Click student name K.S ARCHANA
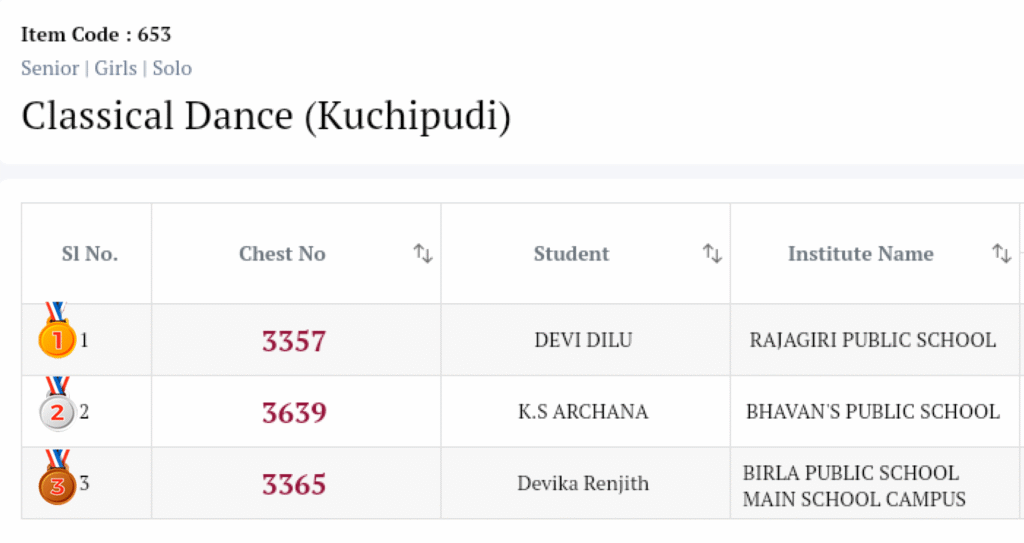 pyautogui.click(x=583, y=412)
